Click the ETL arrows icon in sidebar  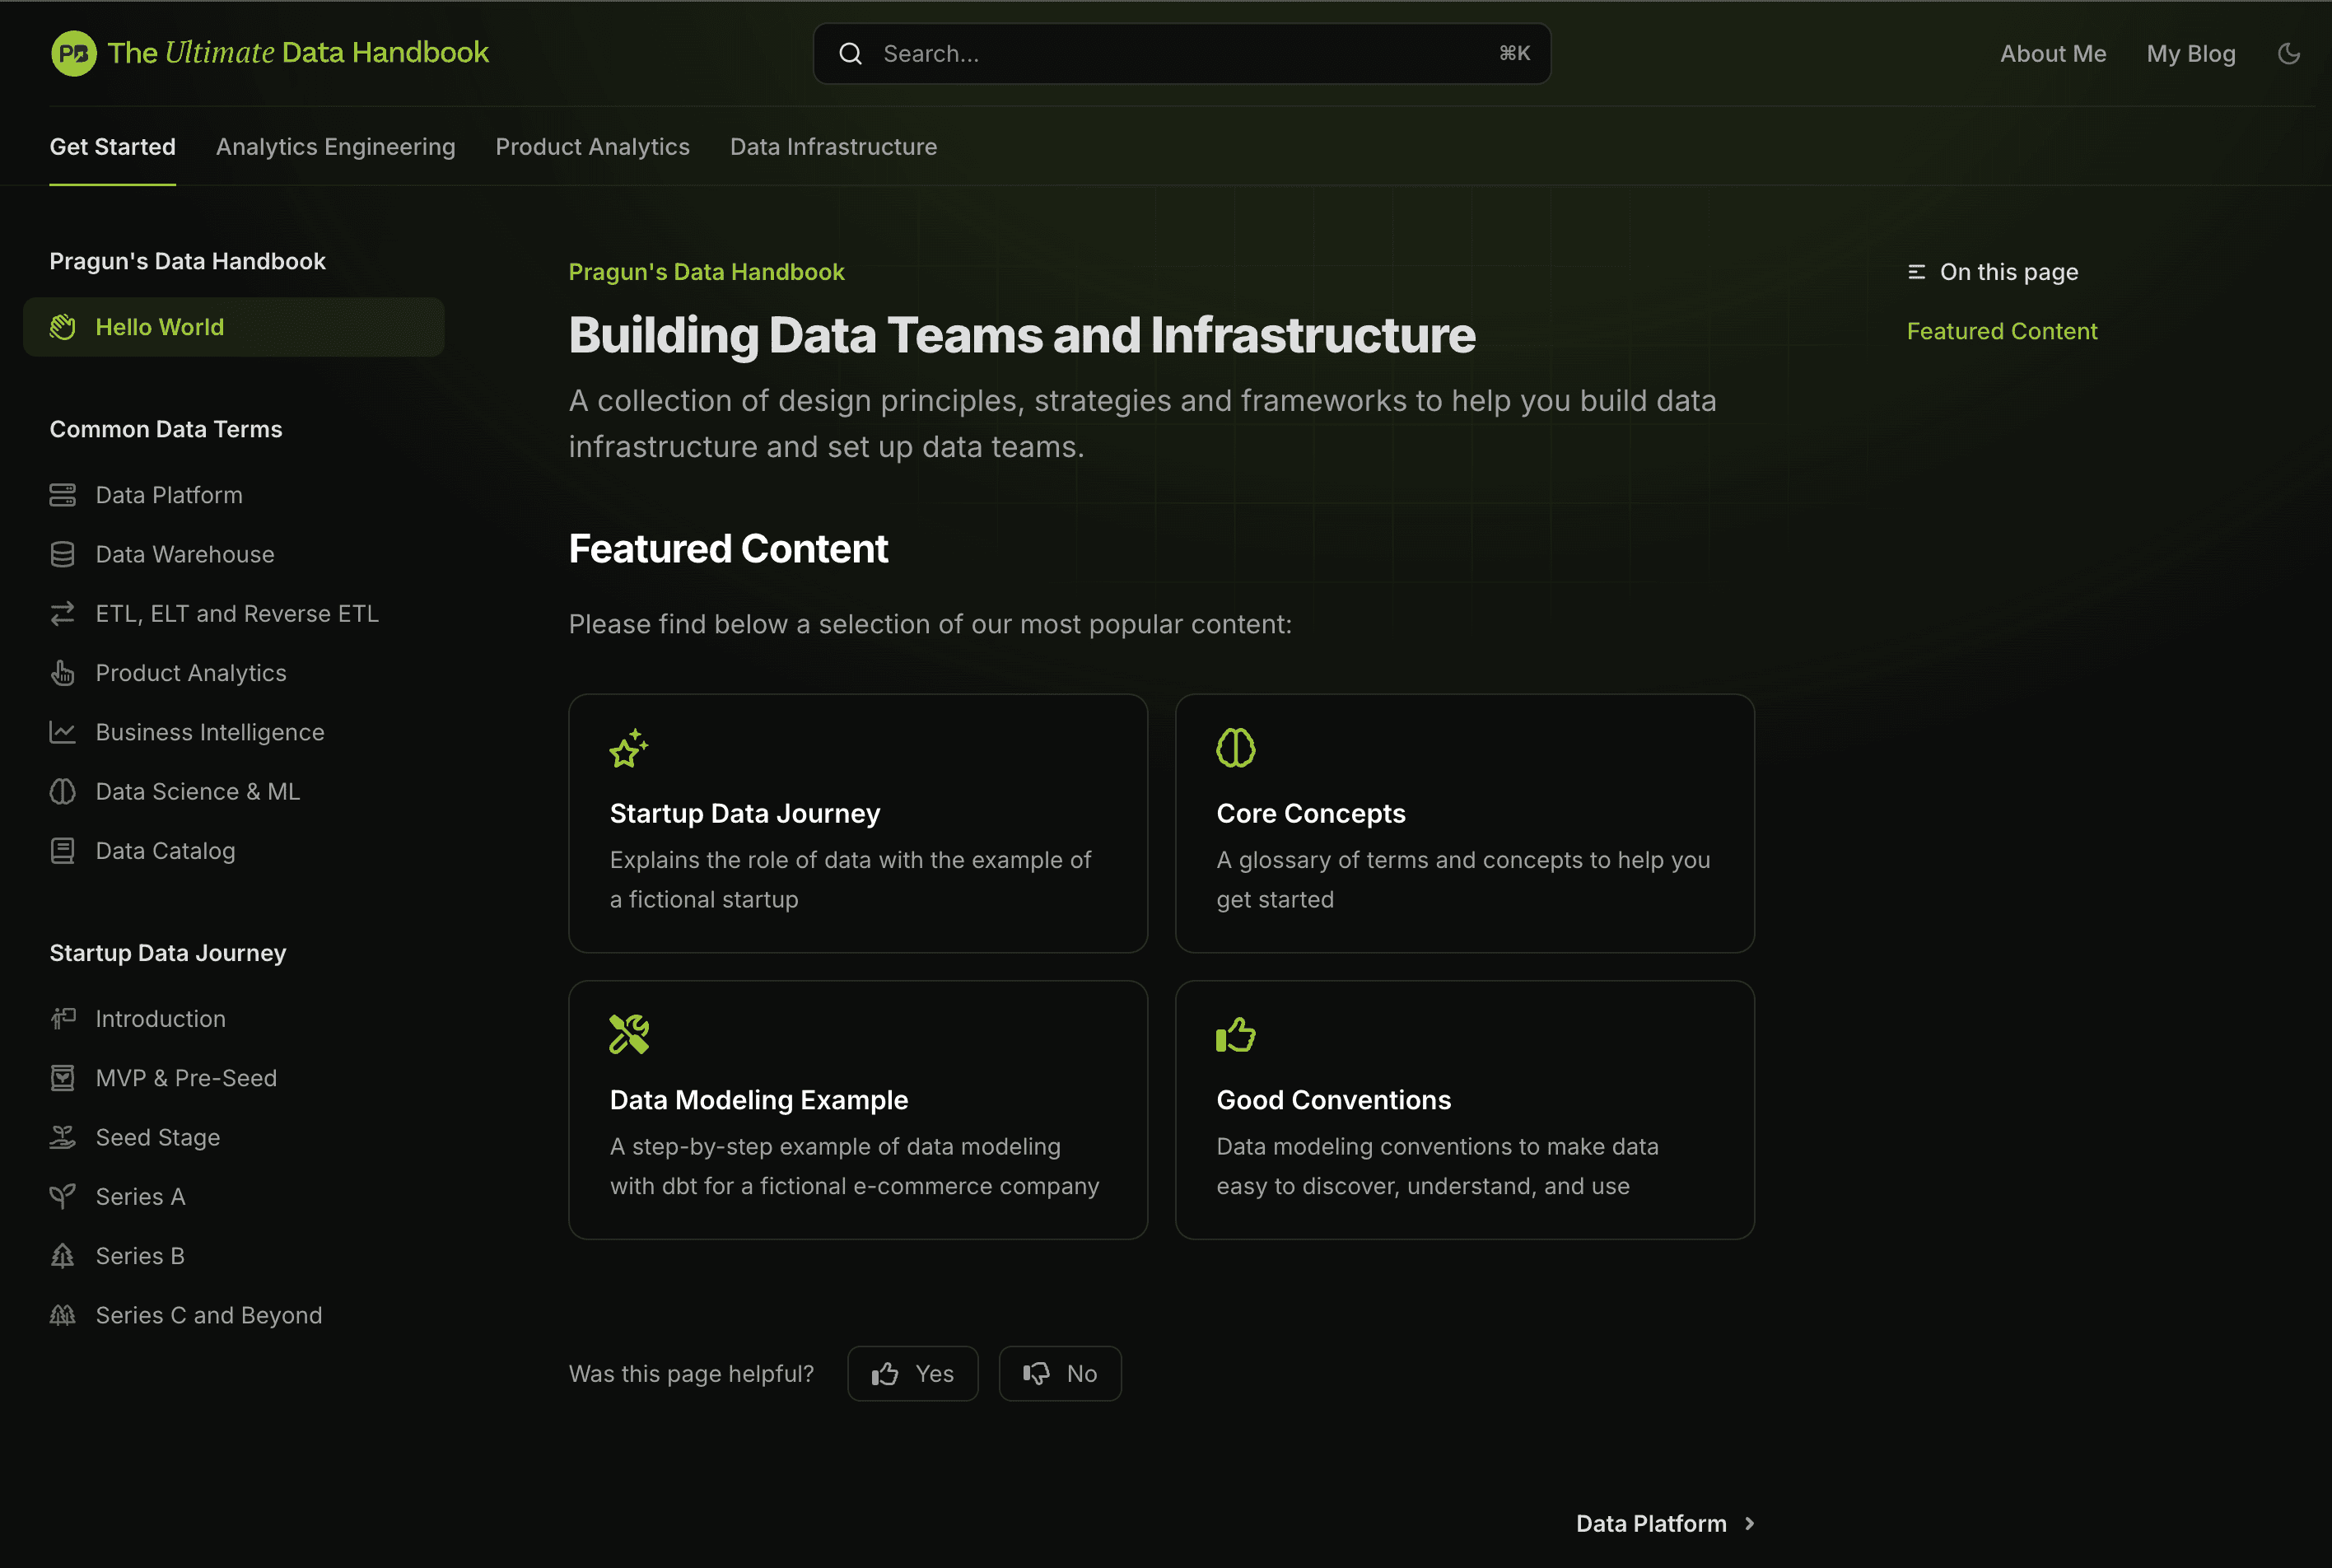[62, 614]
